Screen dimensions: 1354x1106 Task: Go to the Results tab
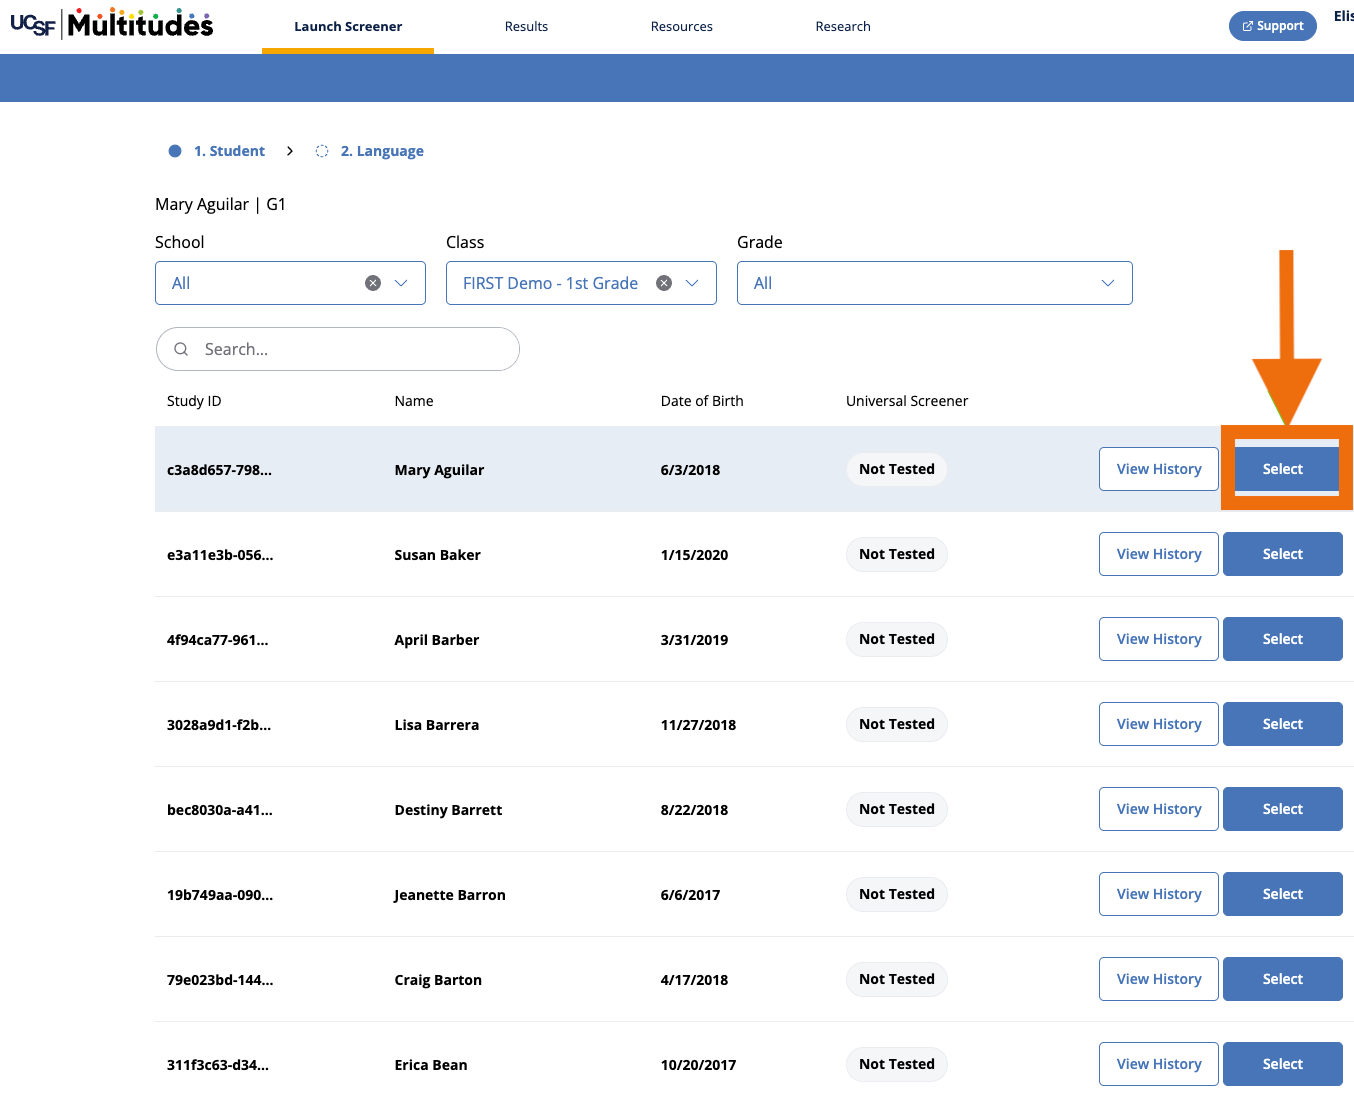click(526, 27)
